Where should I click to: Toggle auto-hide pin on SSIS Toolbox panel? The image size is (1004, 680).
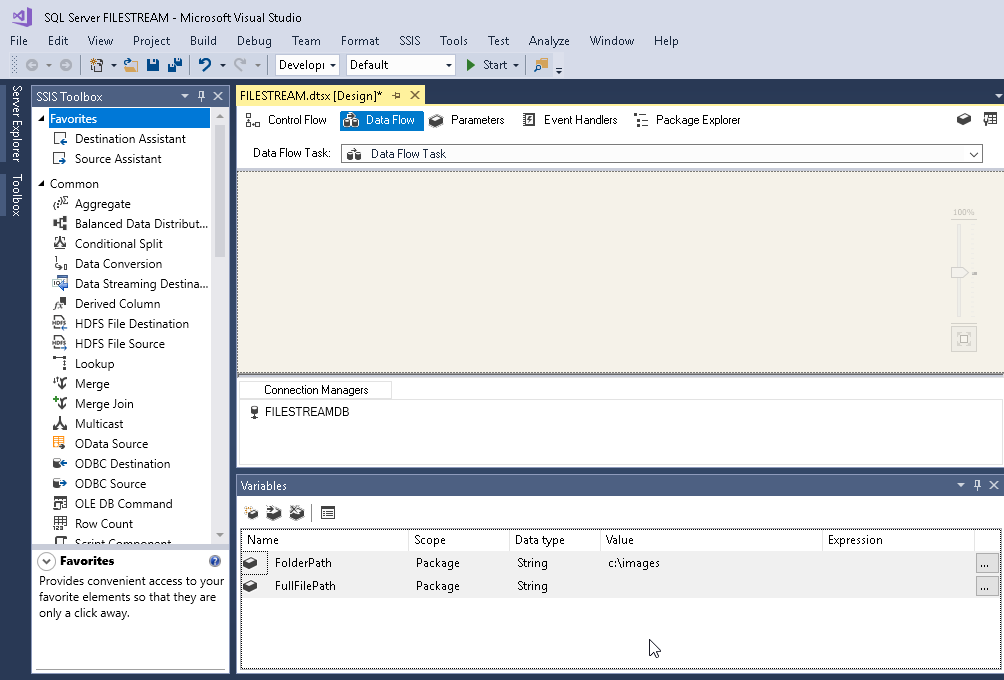[201, 96]
